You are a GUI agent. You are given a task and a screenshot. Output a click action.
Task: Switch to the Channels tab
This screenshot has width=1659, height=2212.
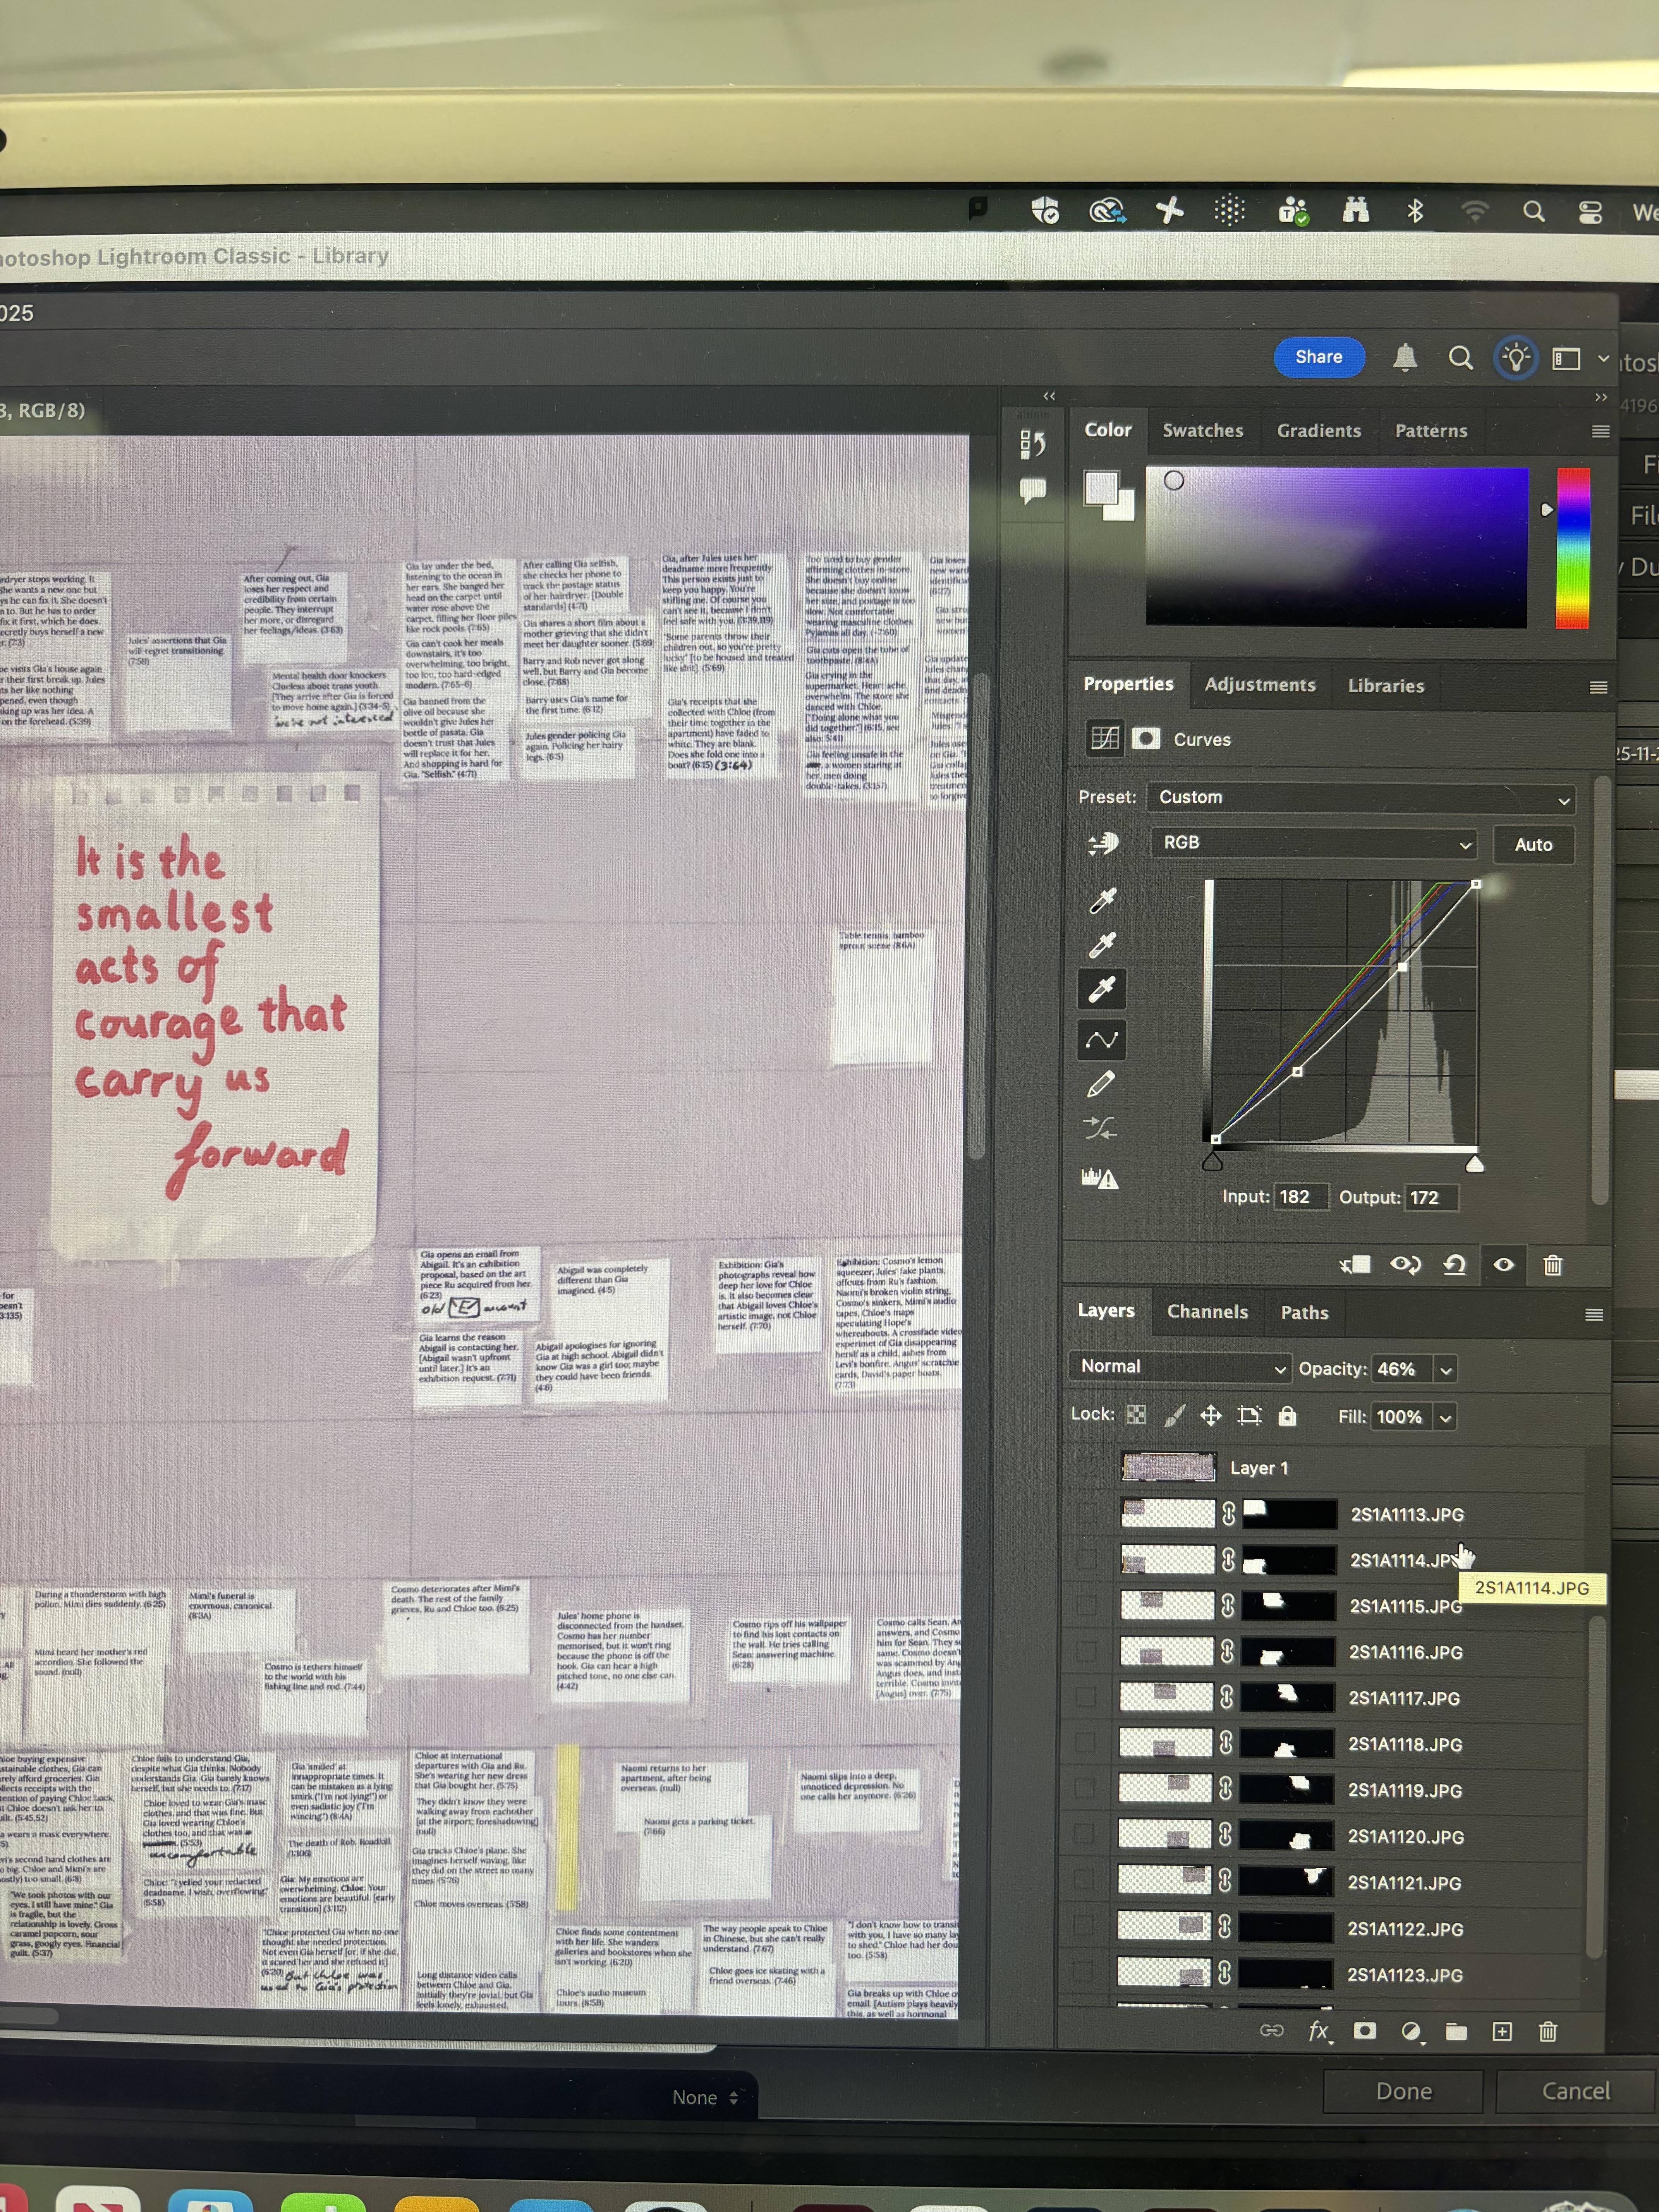1207,1312
